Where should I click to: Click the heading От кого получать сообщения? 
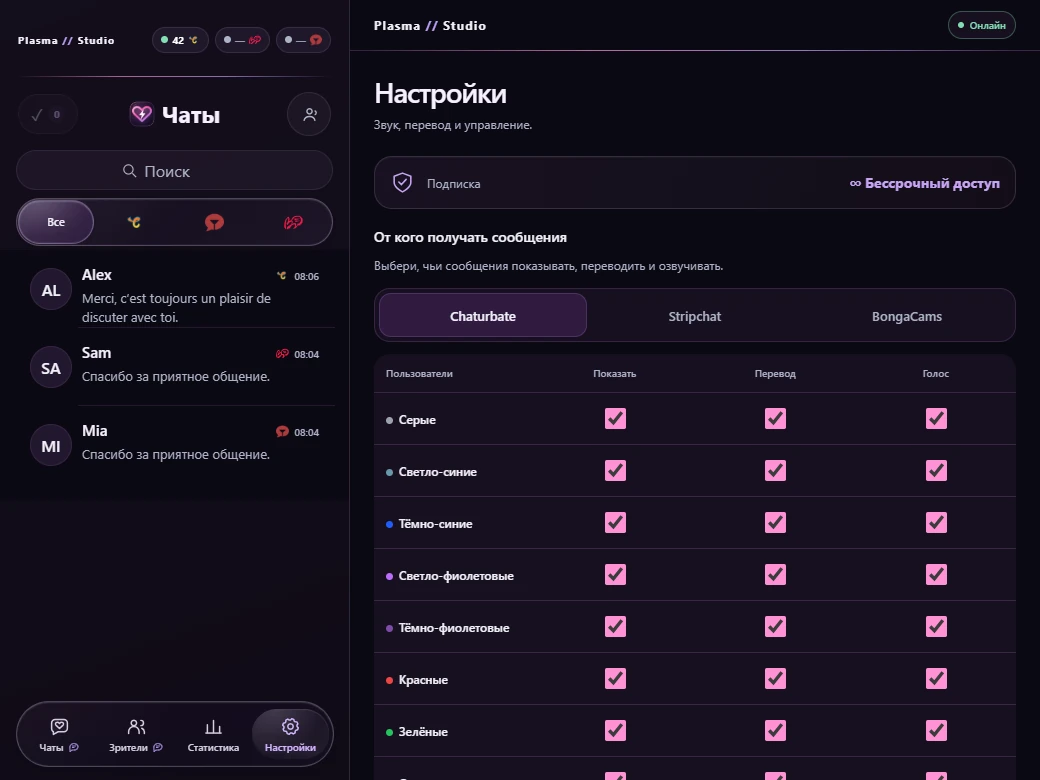pyautogui.click(x=470, y=237)
